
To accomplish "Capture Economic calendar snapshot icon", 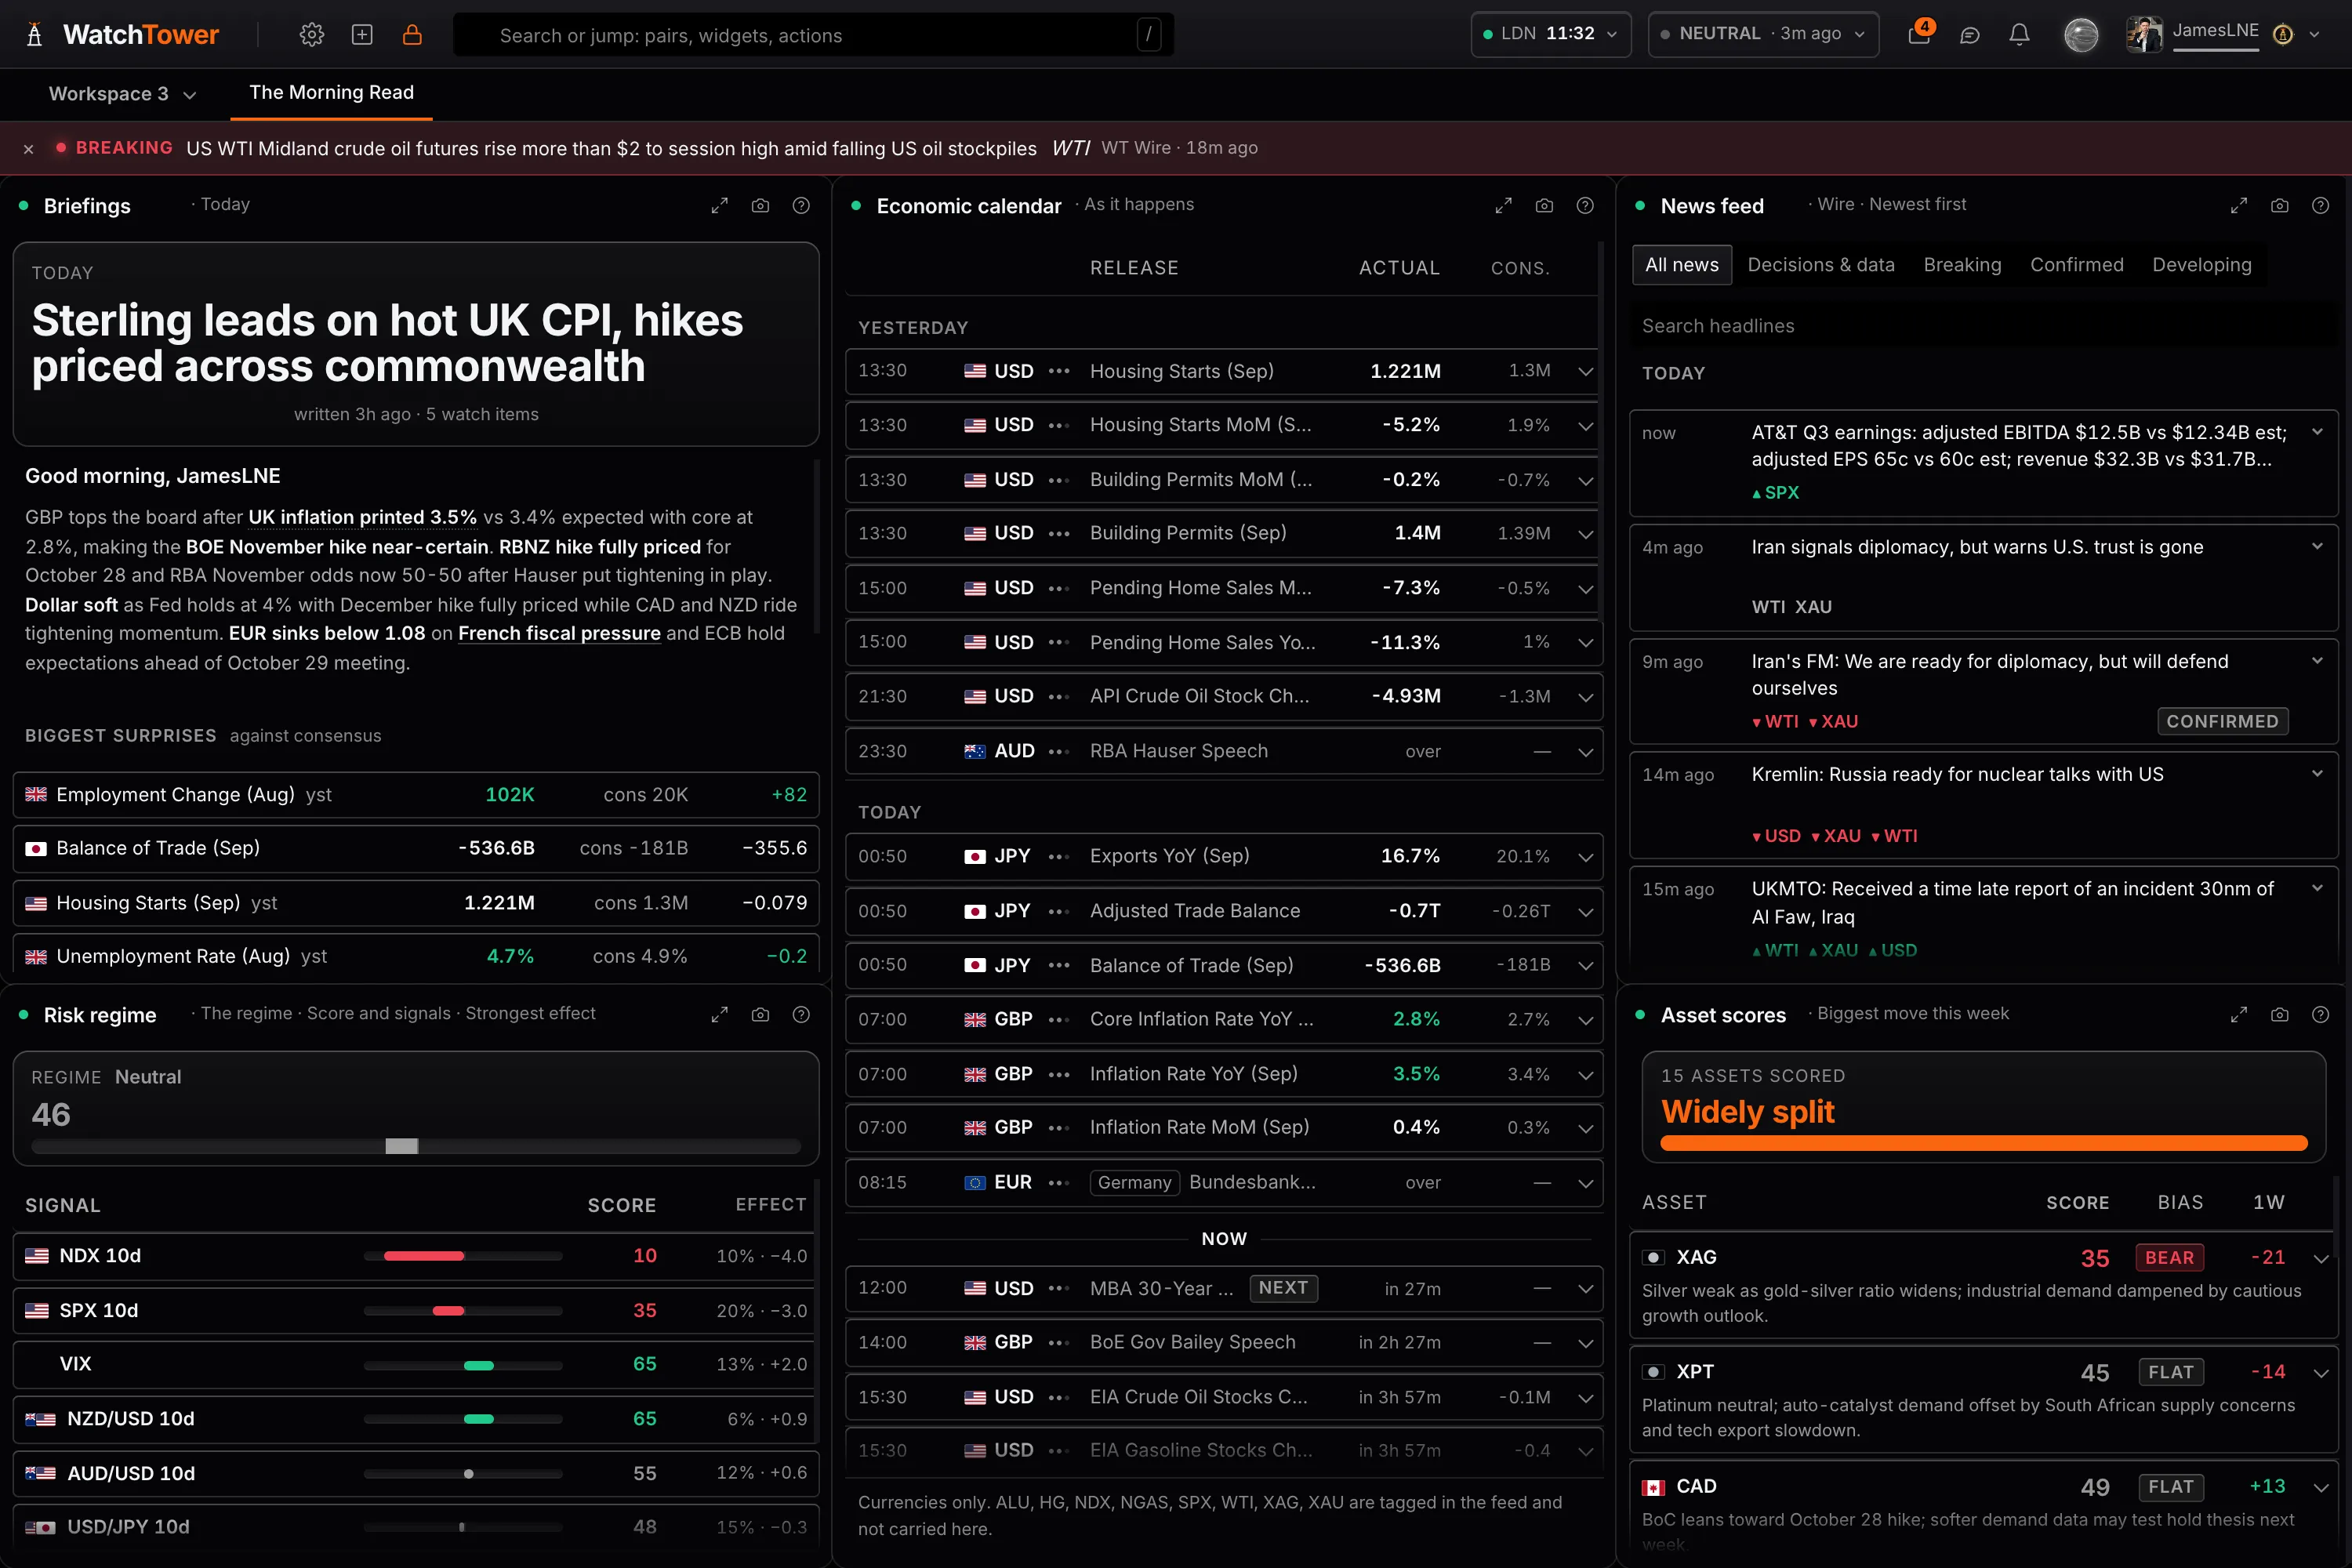I will click(1544, 206).
